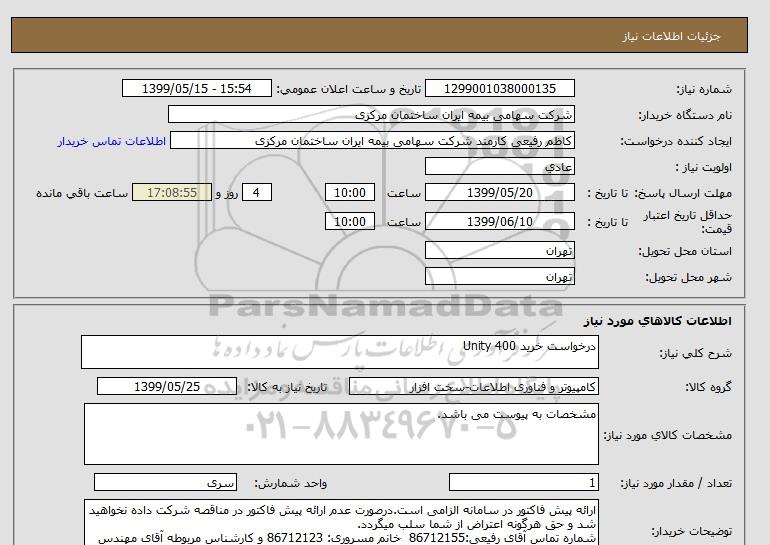
Task: Click the buyer organization name field
Action: point(371,114)
